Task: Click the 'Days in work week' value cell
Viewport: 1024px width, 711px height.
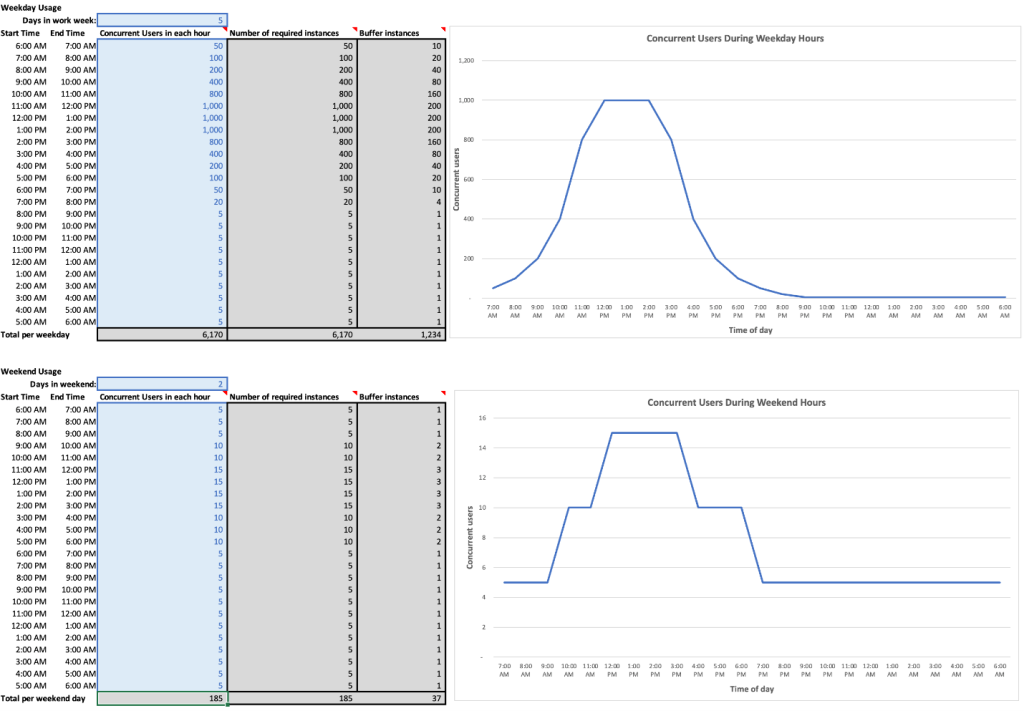Action: coord(162,20)
